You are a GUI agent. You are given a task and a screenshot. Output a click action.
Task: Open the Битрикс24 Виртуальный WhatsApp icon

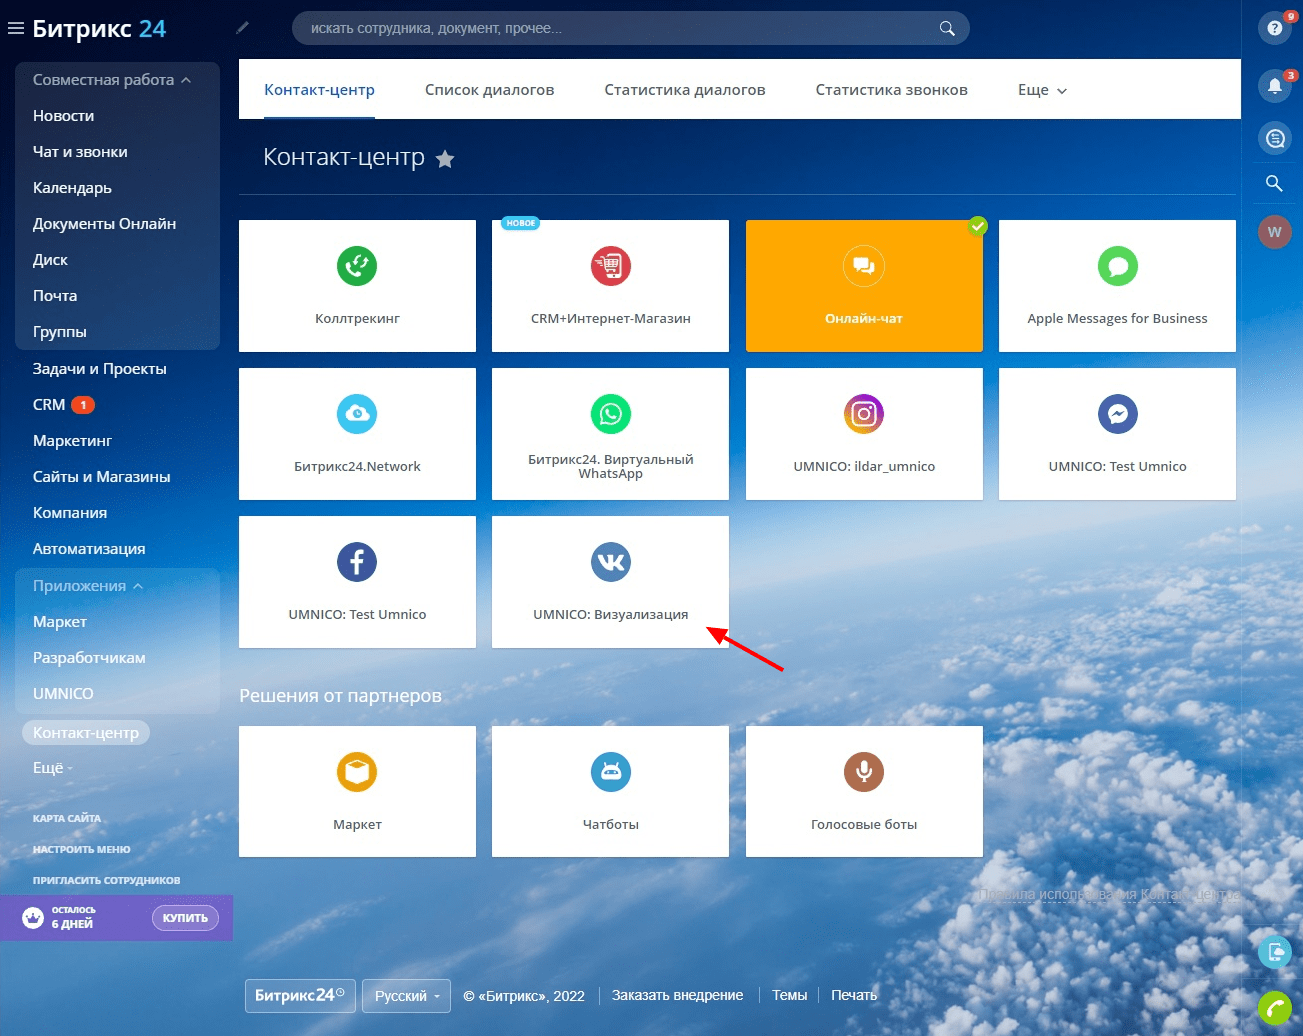(x=610, y=414)
